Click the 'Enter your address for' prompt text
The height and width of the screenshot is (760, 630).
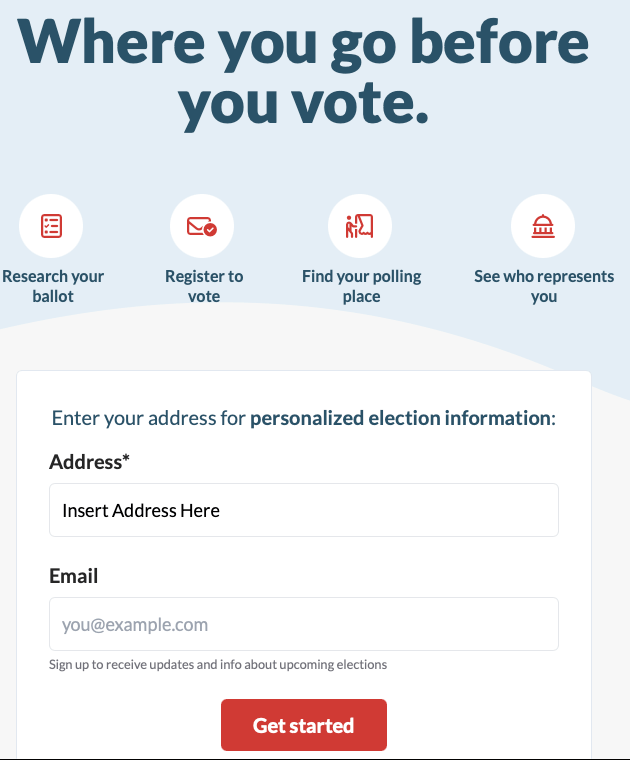click(x=148, y=418)
